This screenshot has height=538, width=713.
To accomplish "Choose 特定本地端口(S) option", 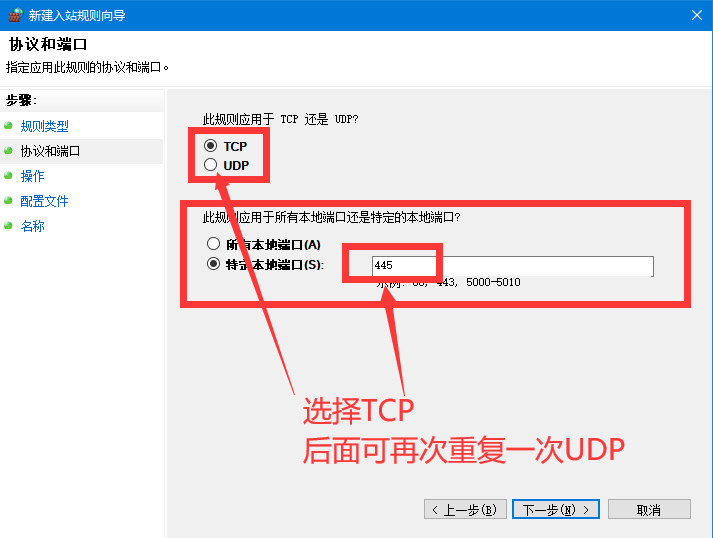I will [x=213, y=264].
